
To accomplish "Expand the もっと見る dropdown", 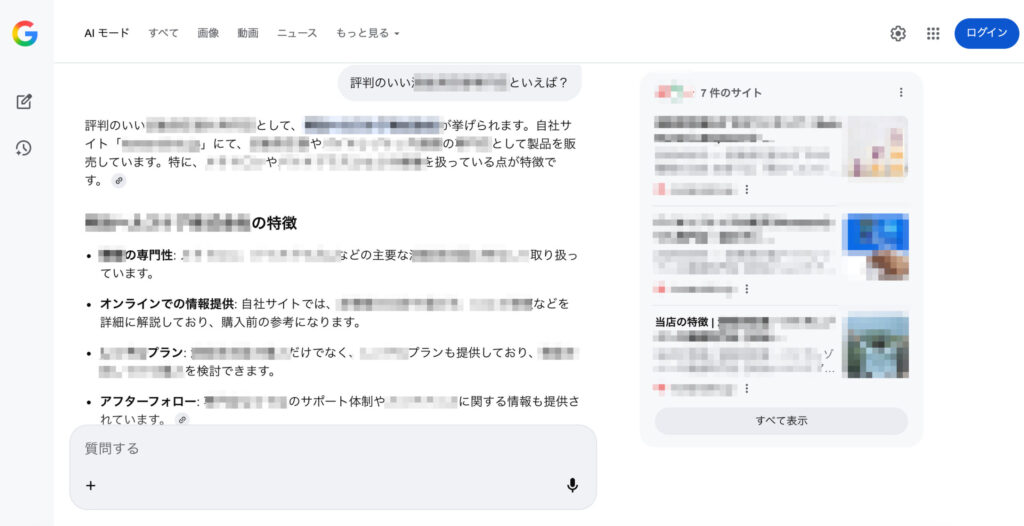I will pyautogui.click(x=367, y=33).
